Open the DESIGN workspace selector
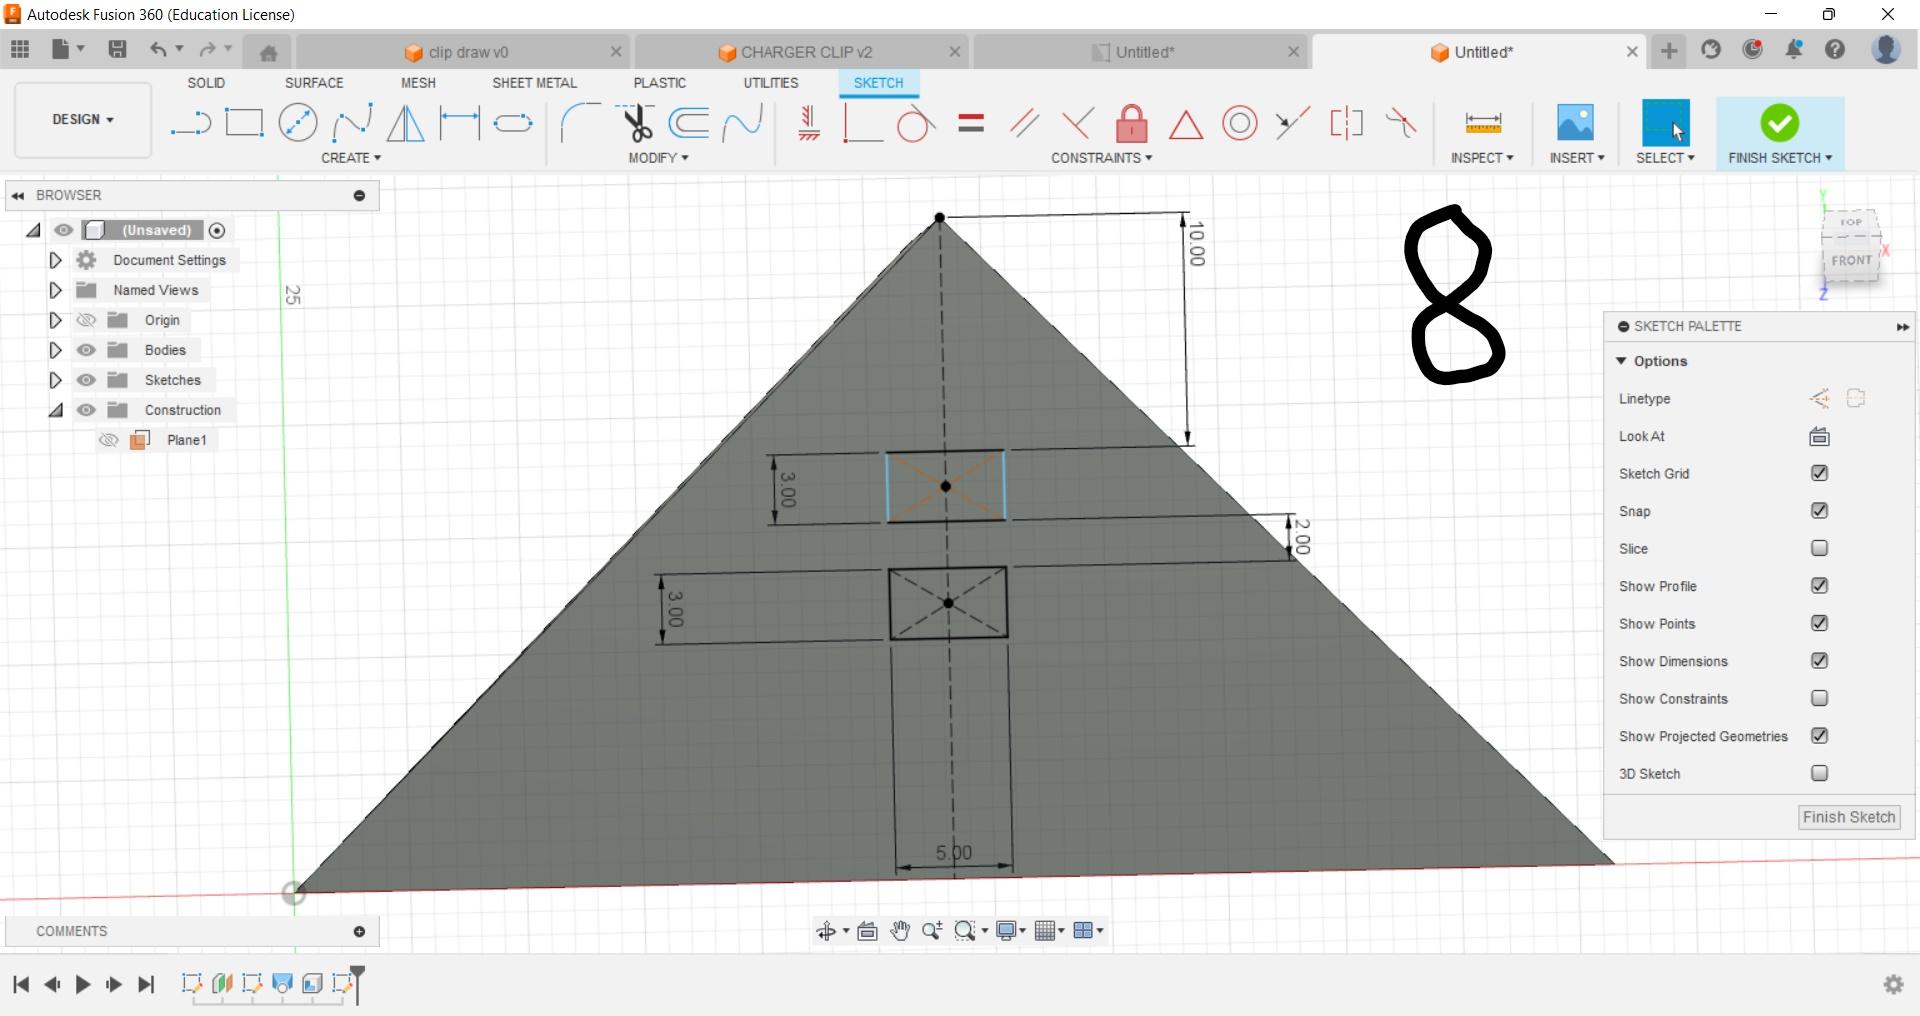This screenshot has width=1920, height=1016. [x=82, y=120]
